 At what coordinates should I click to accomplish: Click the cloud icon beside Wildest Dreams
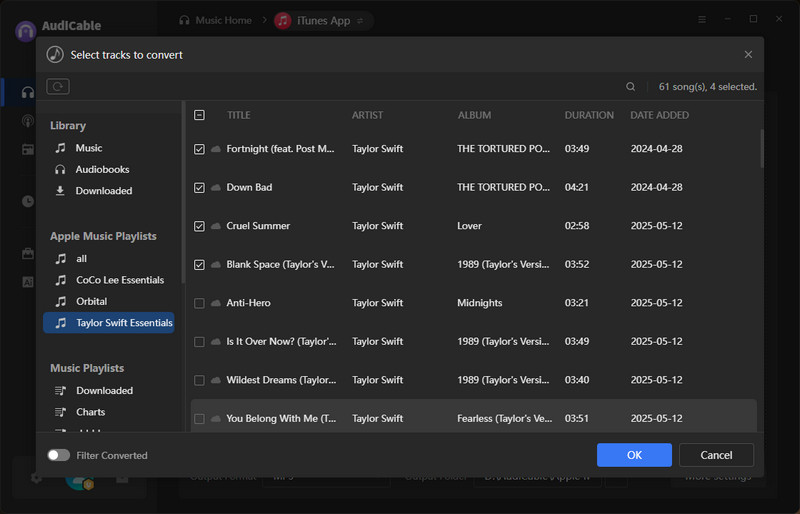(x=216, y=380)
